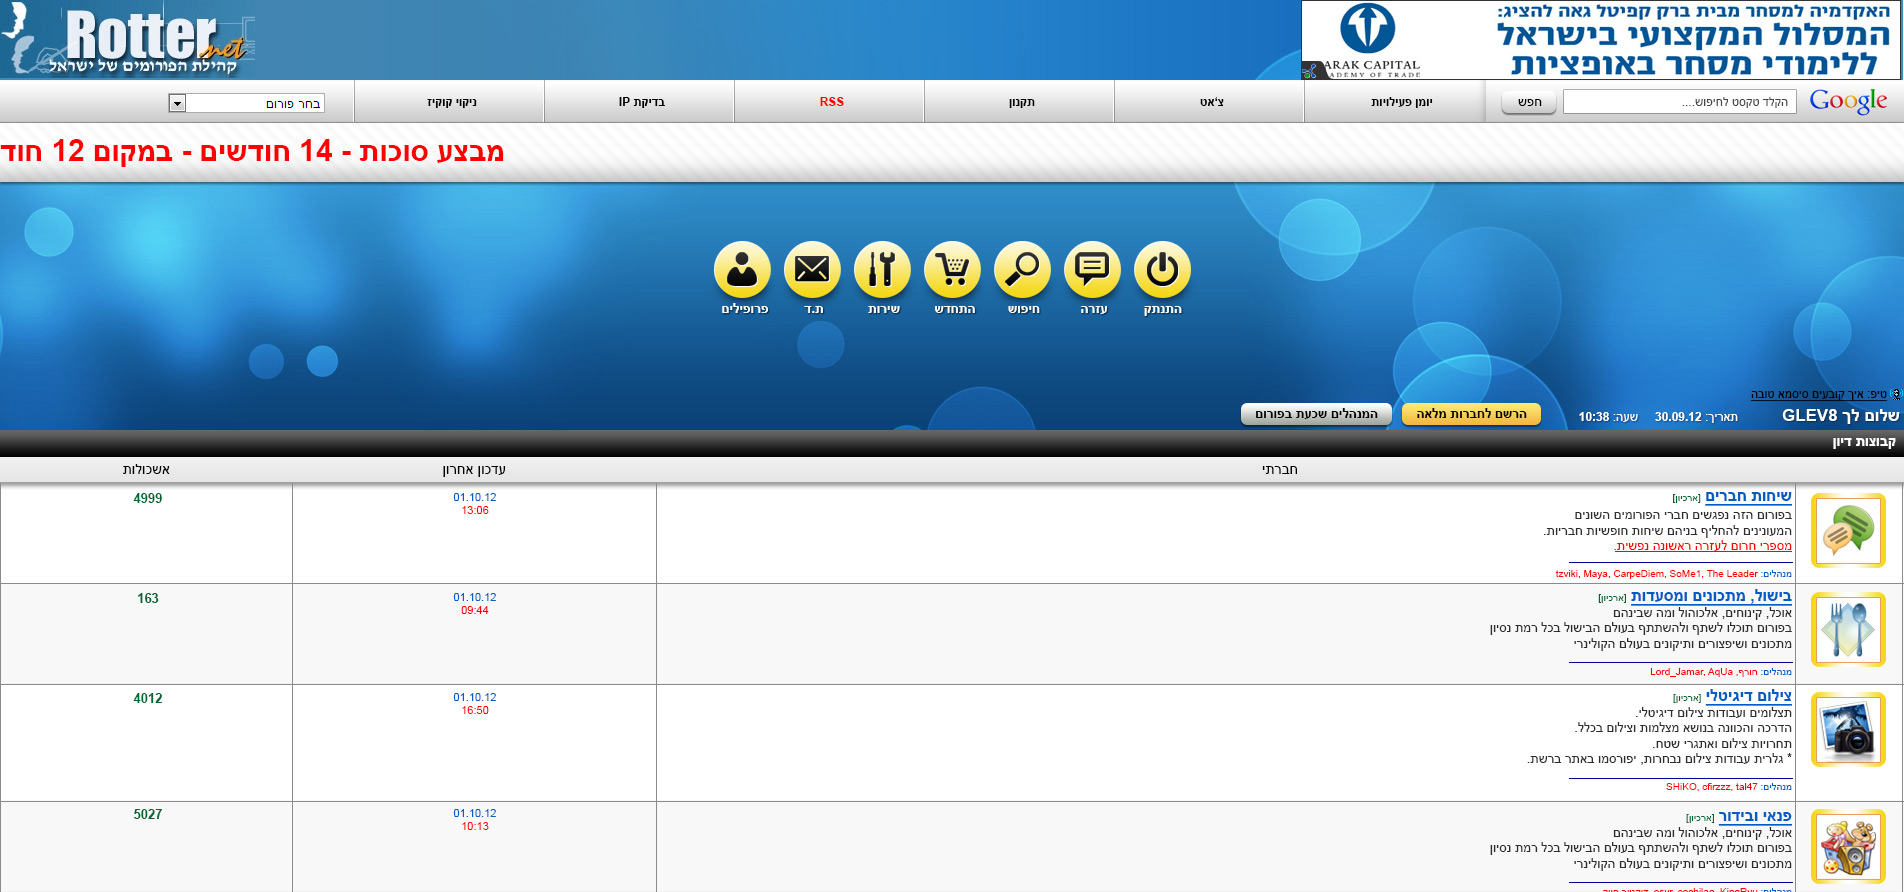Expand the forum selection dropdown
Image resolution: width=1904 pixels, height=892 pixels.
[177, 103]
